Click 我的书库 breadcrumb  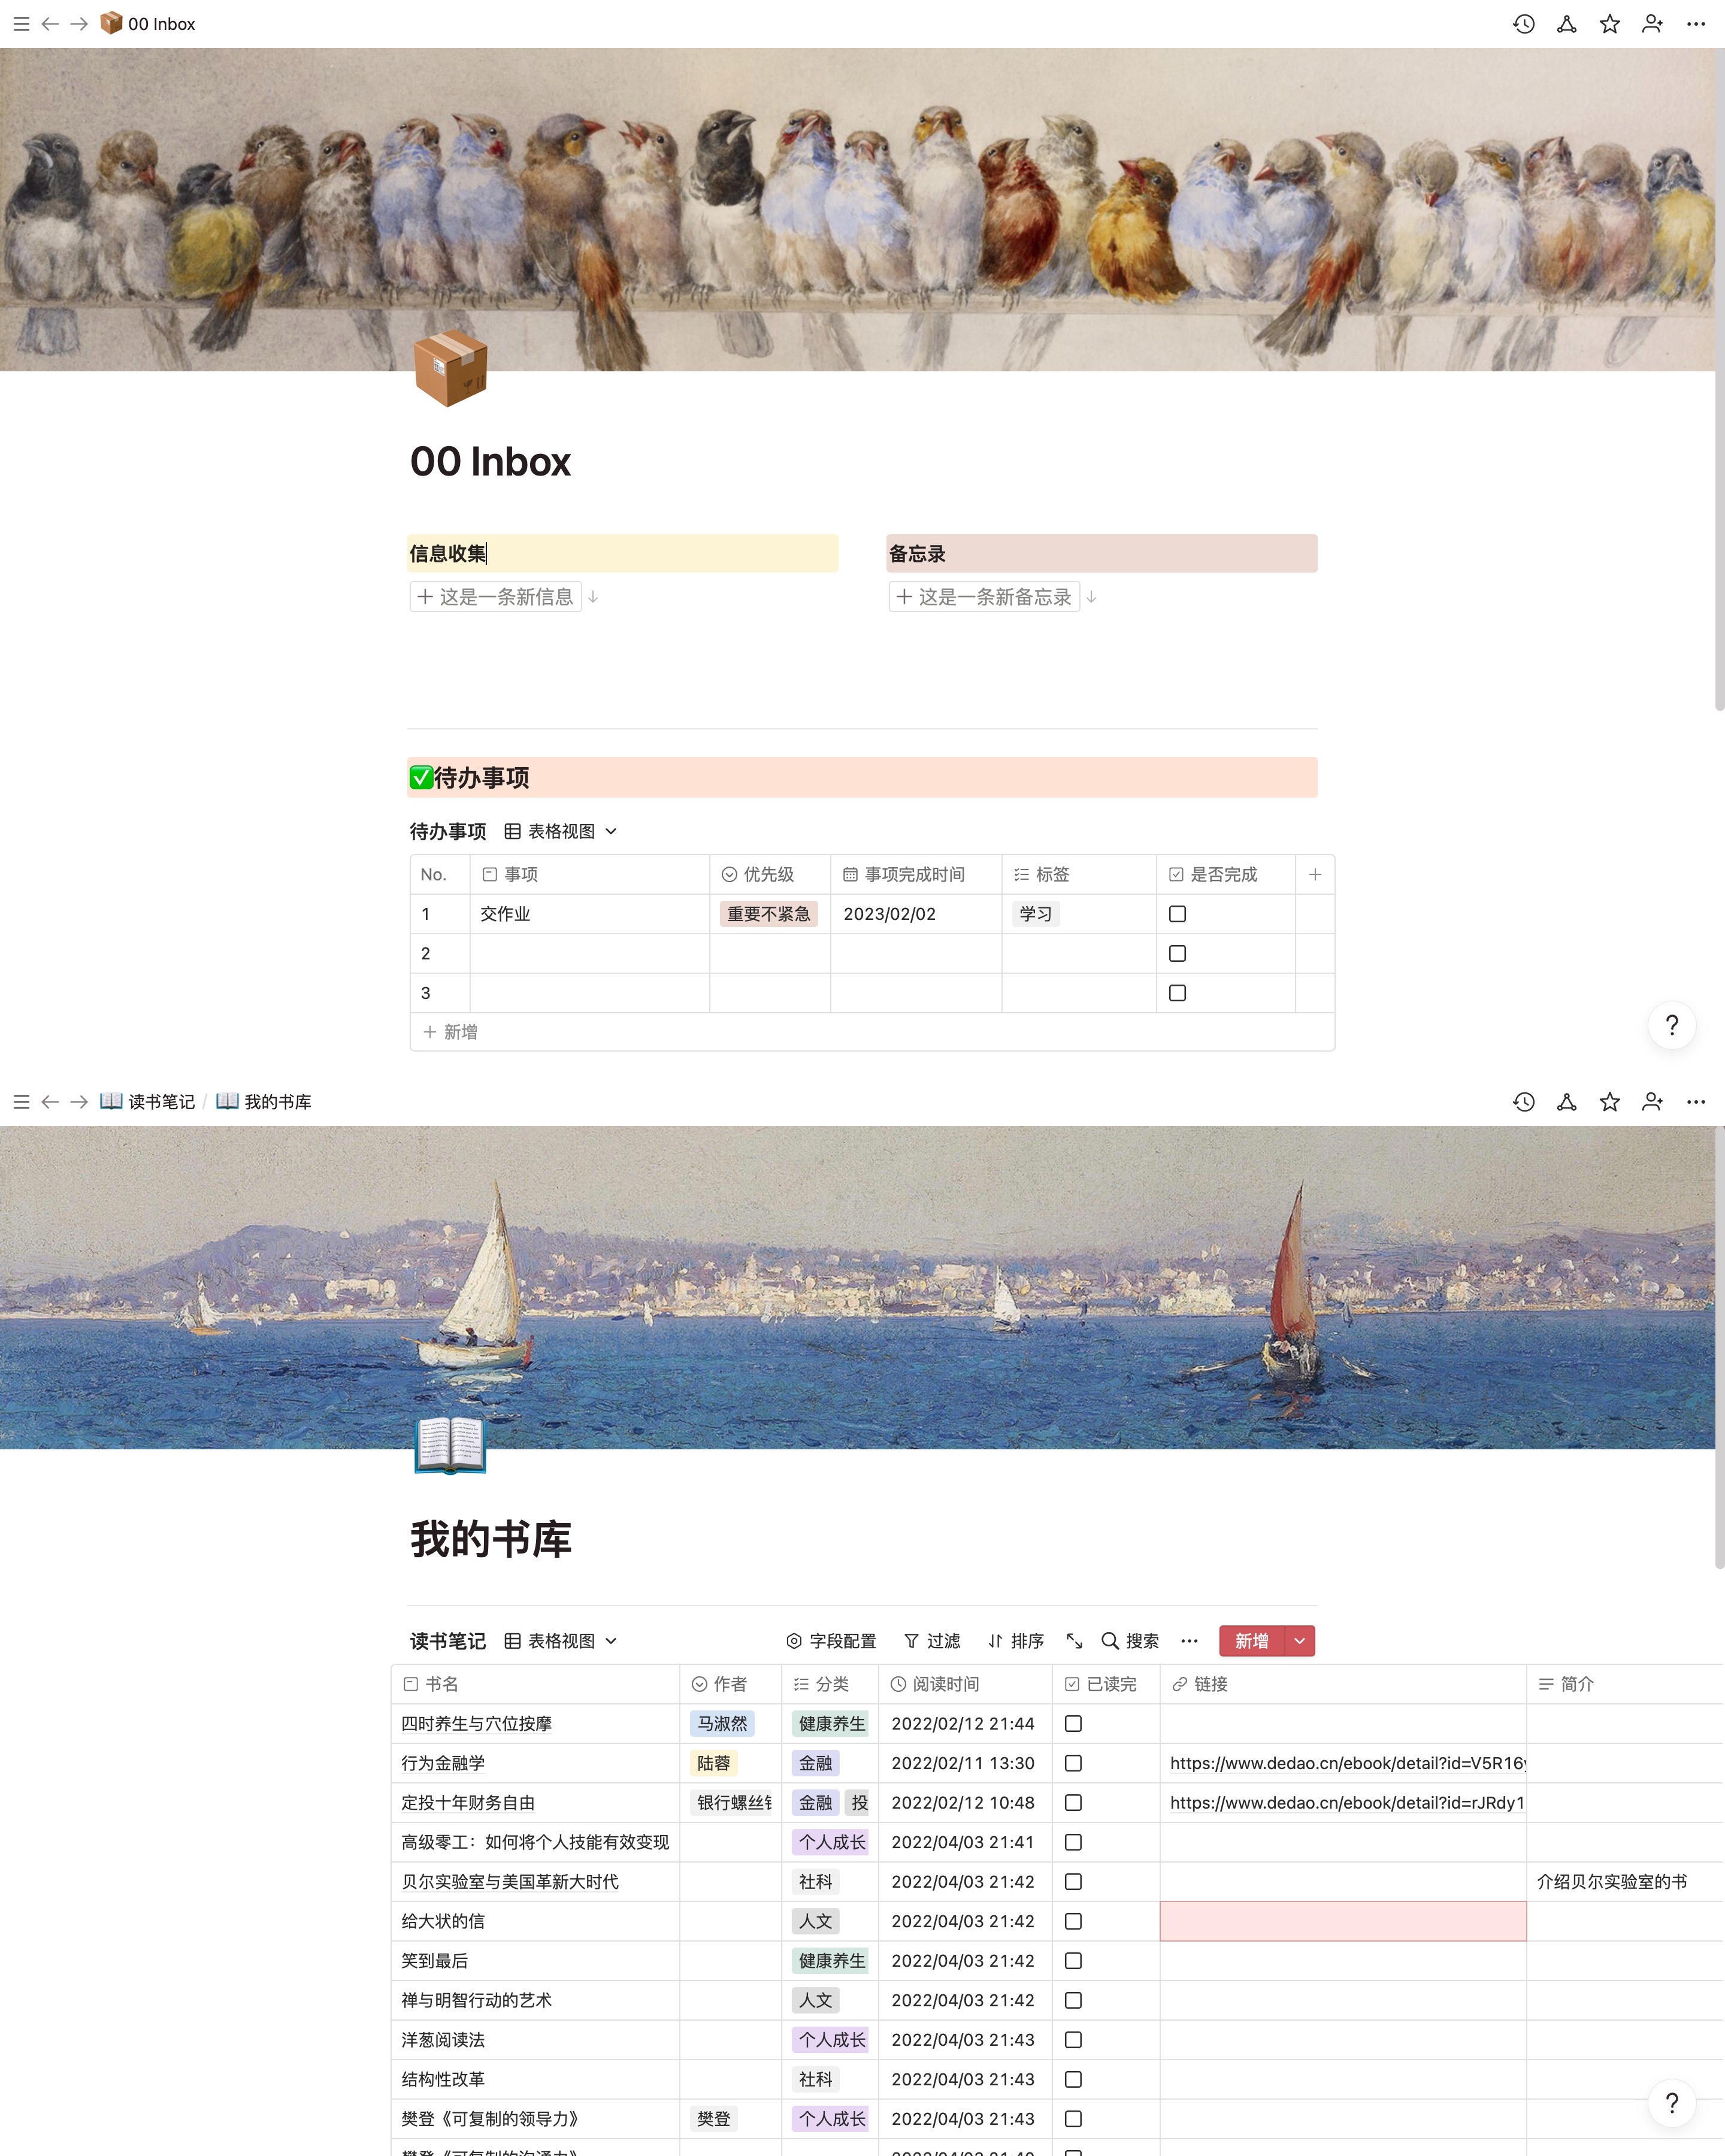click(264, 1102)
